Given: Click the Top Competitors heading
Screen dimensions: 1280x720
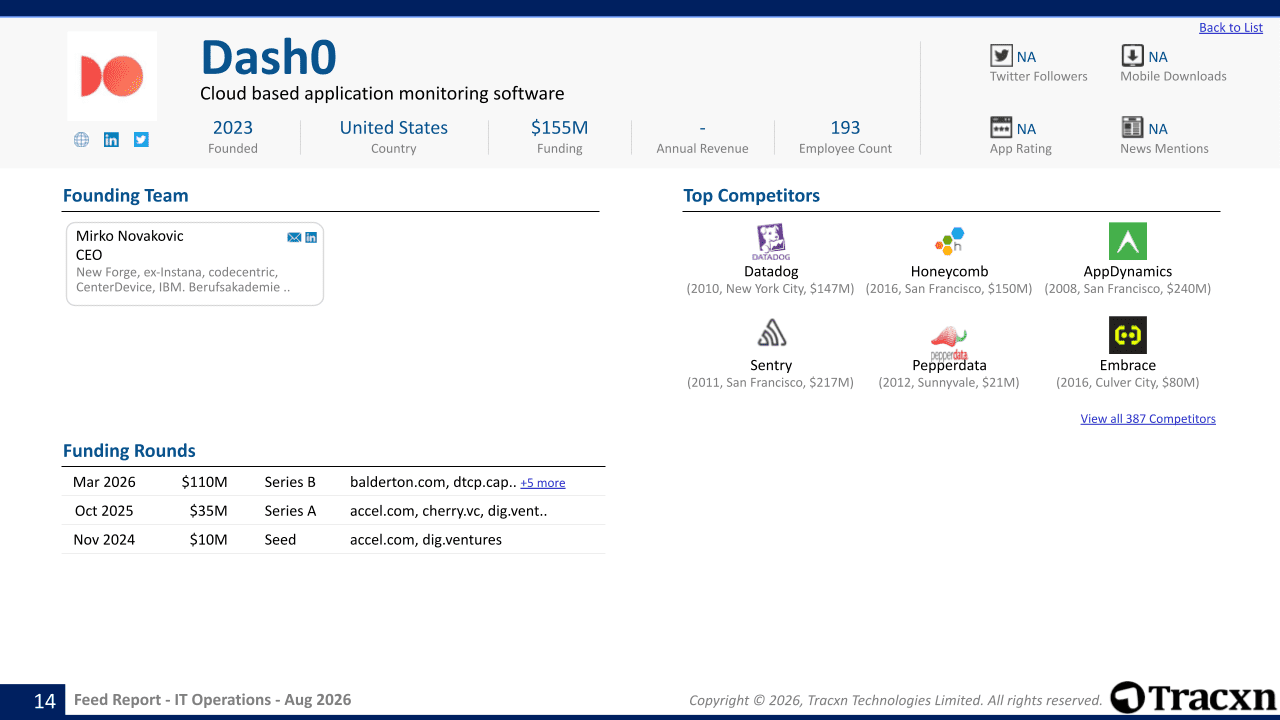Looking at the screenshot, I should coord(752,196).
